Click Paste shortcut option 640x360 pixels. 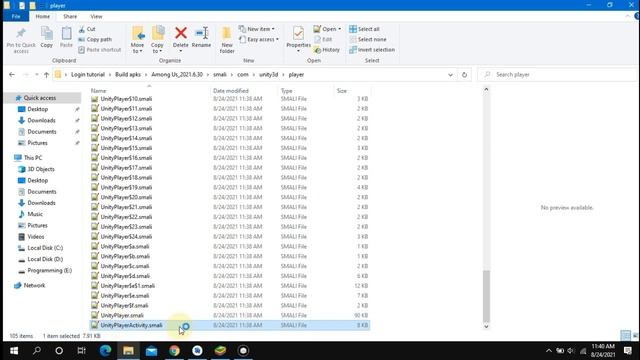tap(100, 49)
